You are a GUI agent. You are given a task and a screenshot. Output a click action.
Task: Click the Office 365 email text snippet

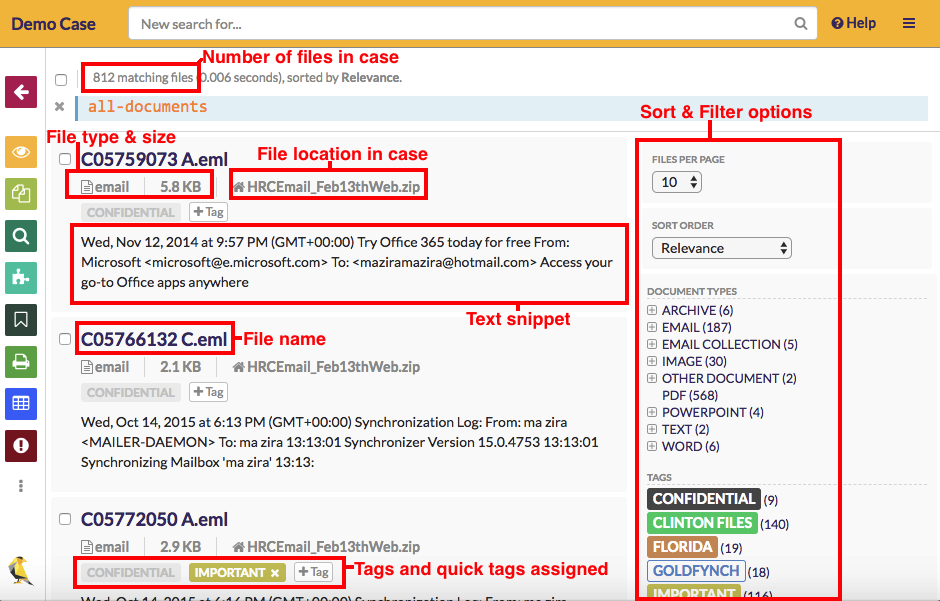coord(348,262)
